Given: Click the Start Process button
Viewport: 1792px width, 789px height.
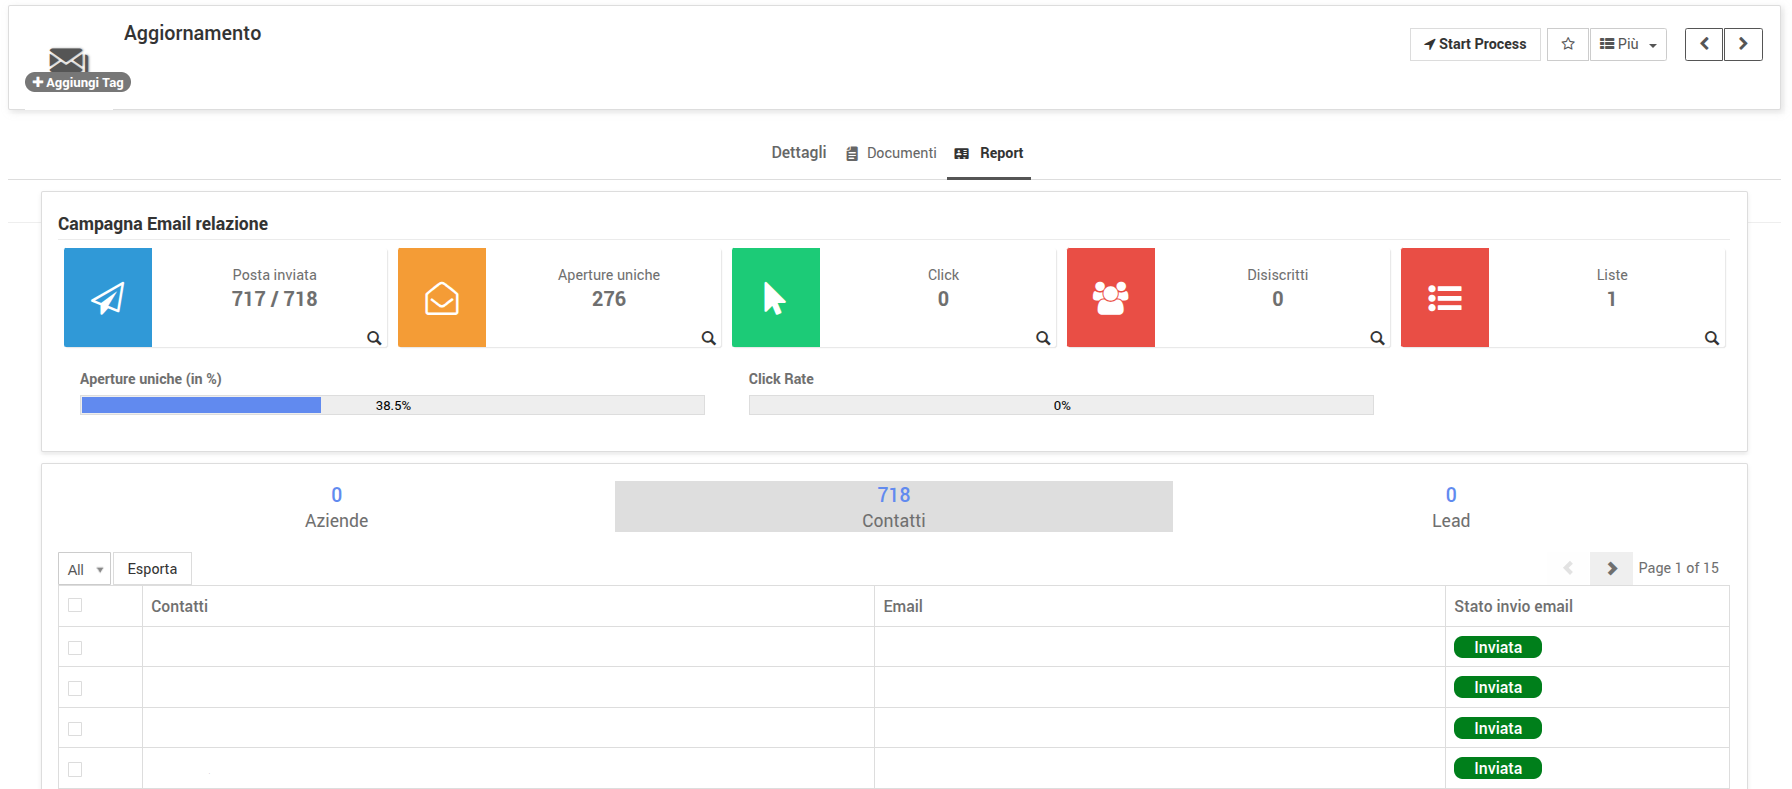Looking at the screenshot, I should tap(1475, 44).
